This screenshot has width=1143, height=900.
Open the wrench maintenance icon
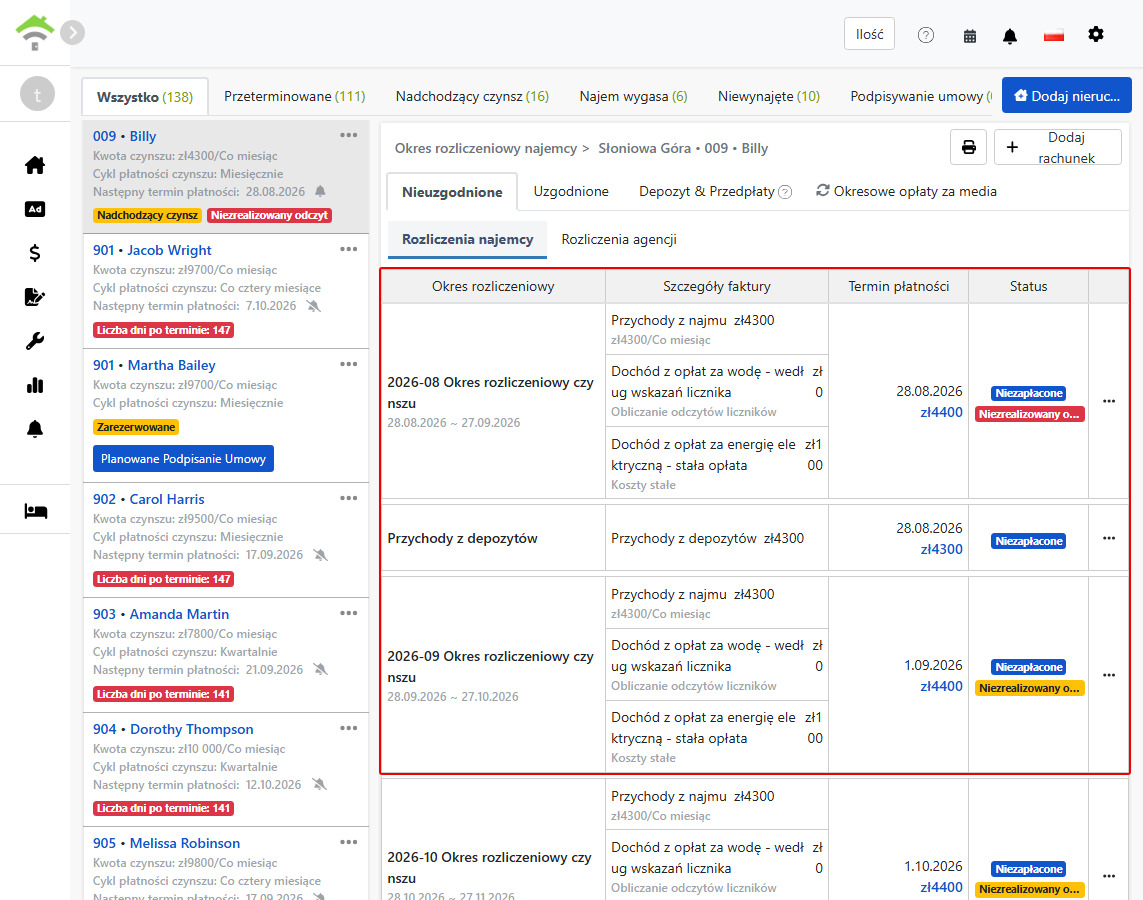[35, 341]
